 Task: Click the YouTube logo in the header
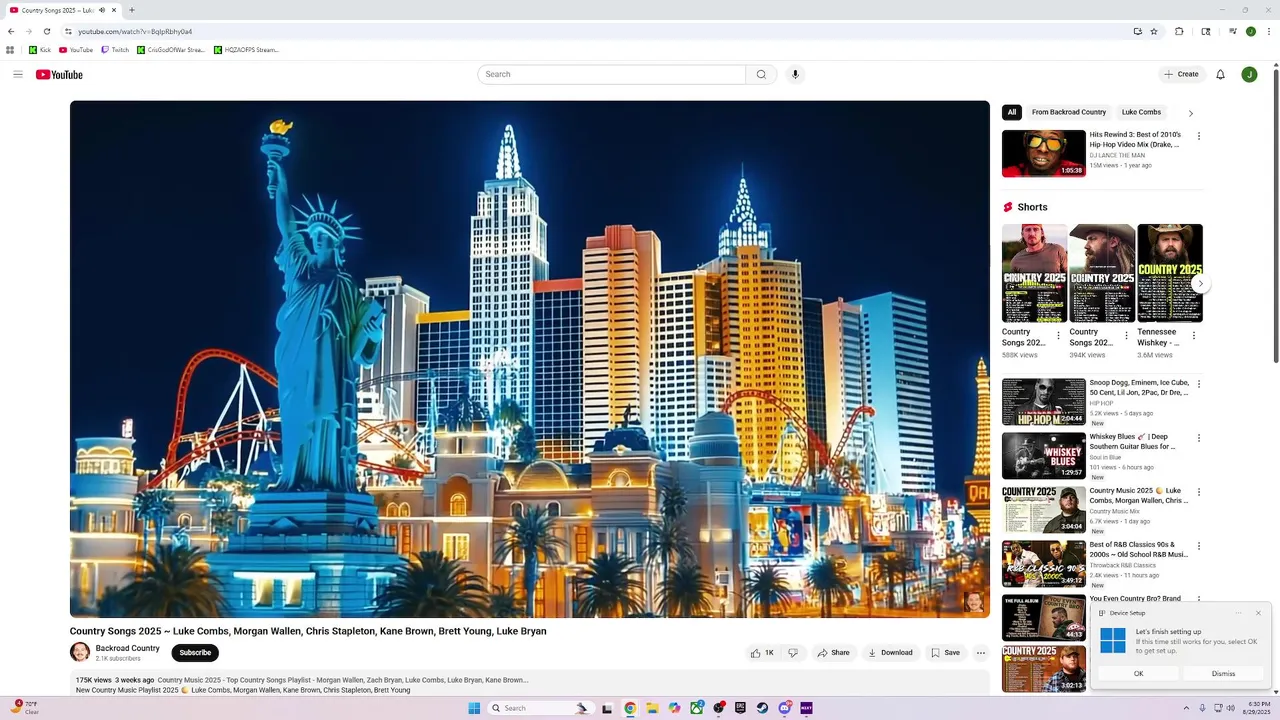click(59, 75)
